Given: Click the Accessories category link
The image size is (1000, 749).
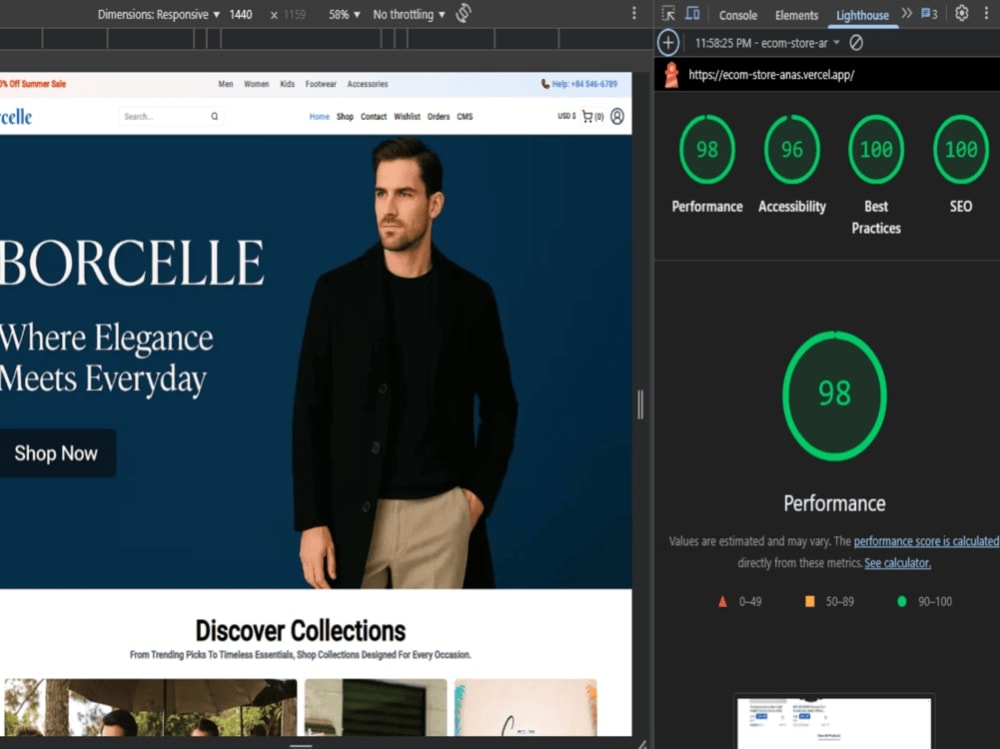Looking at the screenshot, I should 367,84.
